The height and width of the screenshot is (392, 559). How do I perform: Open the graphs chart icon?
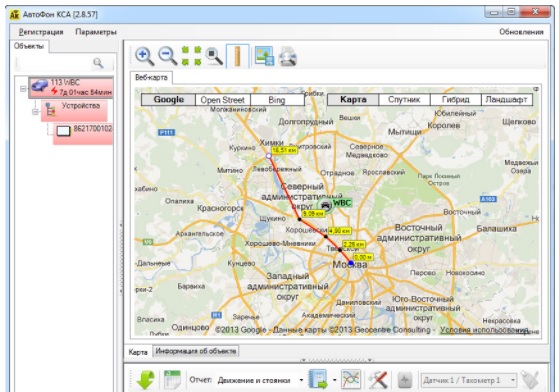[x=351, y=379]
